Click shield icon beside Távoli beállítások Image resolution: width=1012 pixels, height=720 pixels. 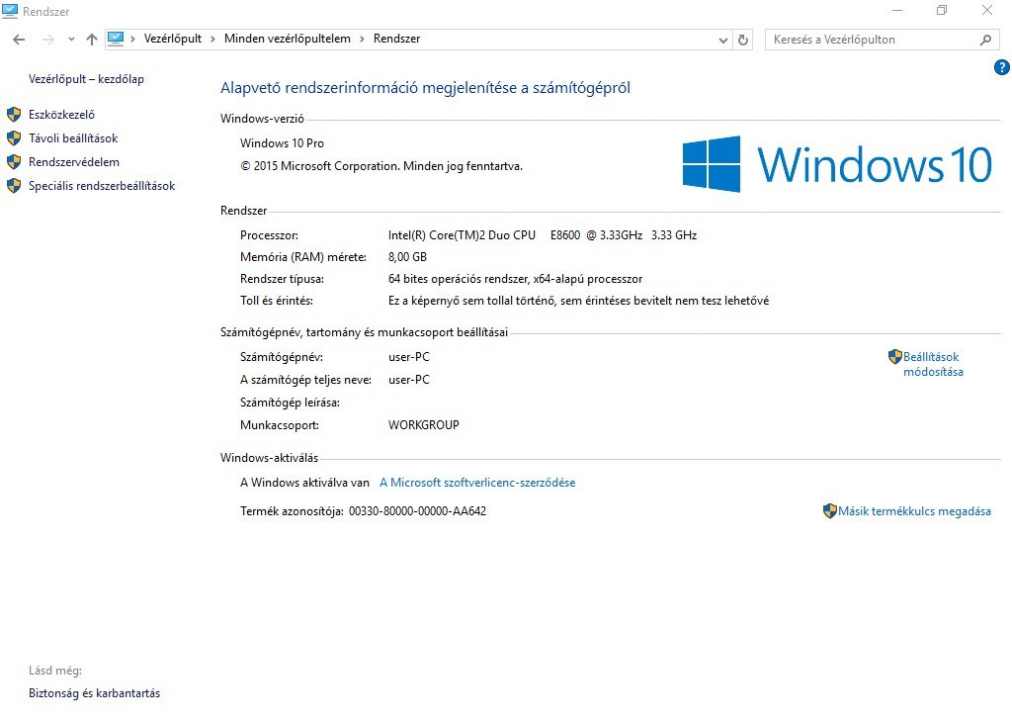point(14,138)
